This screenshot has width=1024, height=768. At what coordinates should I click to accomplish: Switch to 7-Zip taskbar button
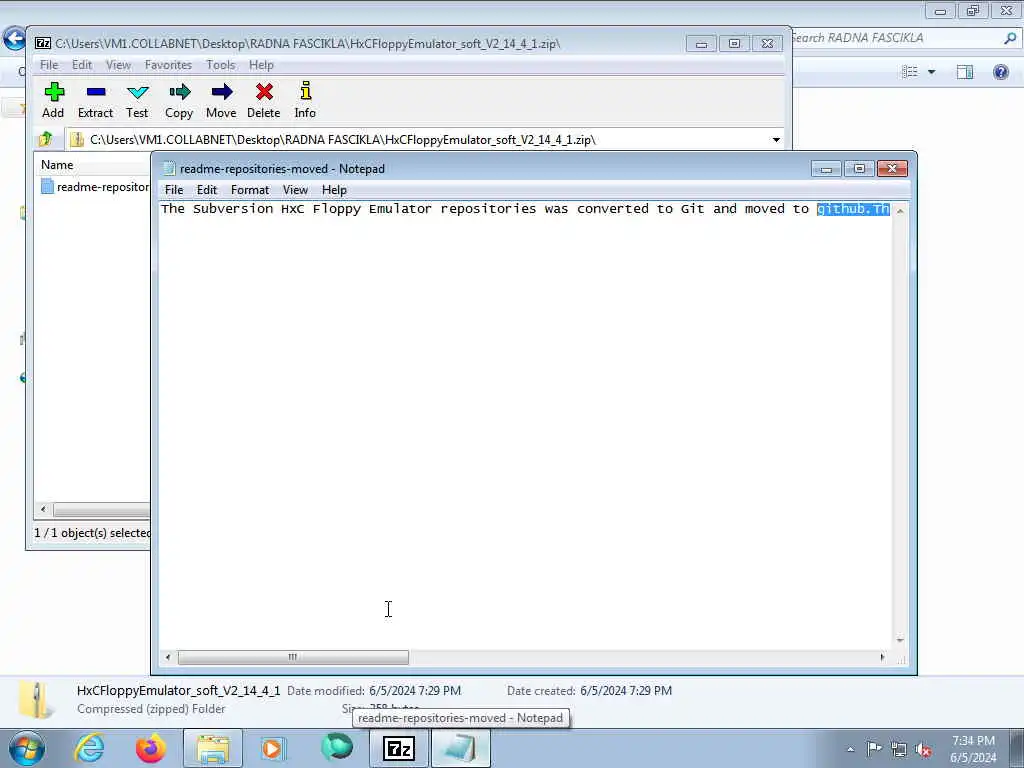click(x=398, y=748)
